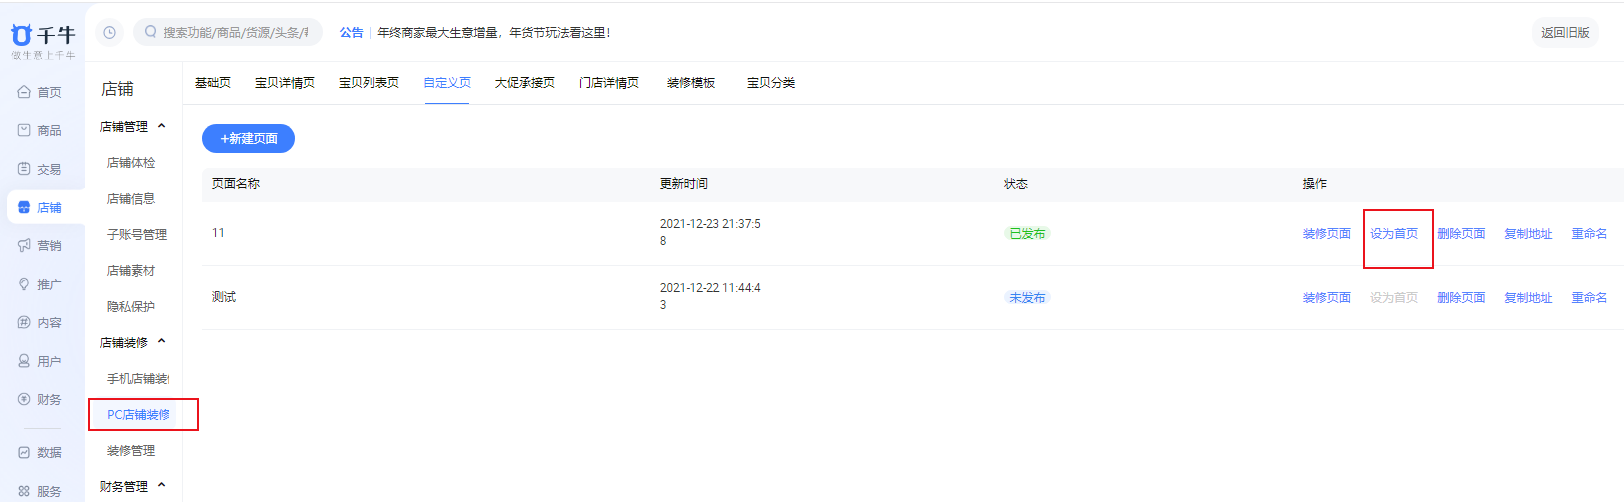
Task: Click the 推广 promotion lightbulb icon
Action: point(24,284)
